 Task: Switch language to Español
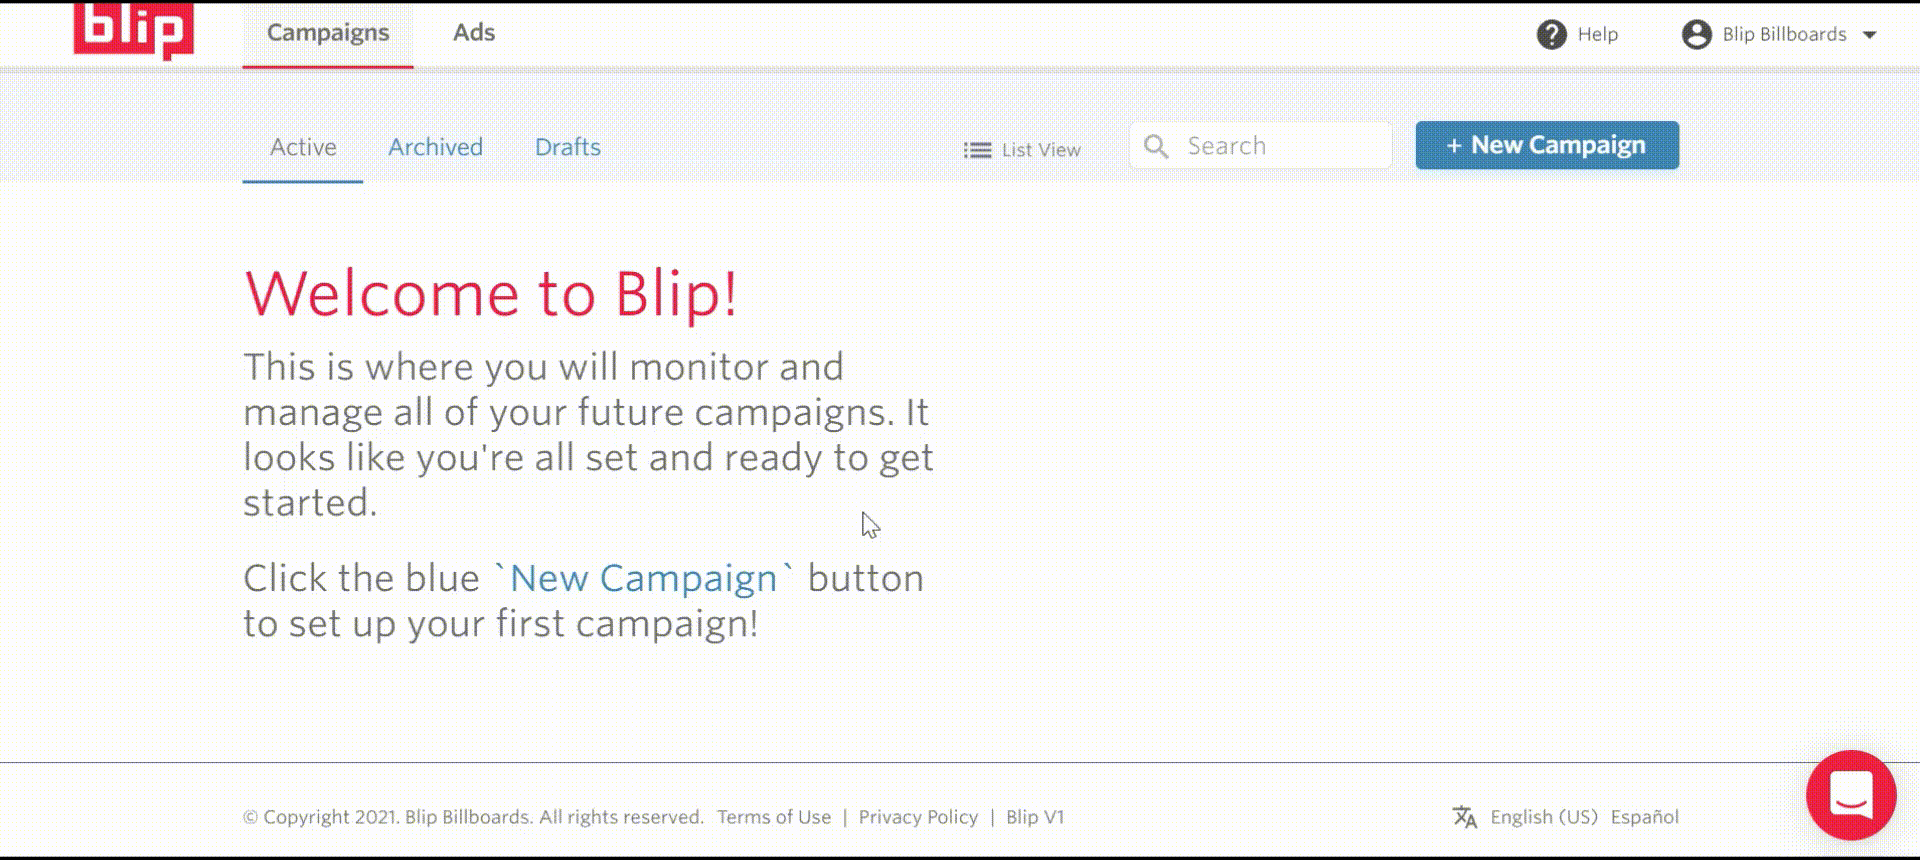click(1645, 817)
